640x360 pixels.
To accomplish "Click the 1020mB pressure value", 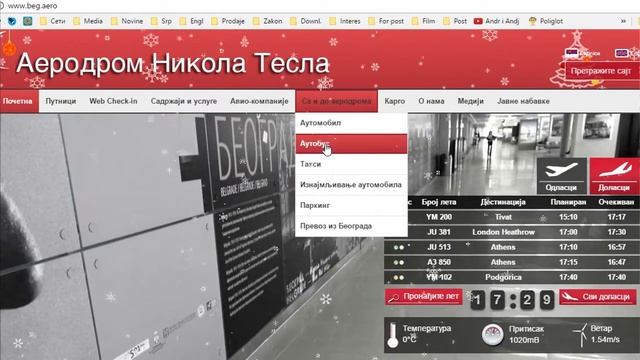I will (524, 340).
